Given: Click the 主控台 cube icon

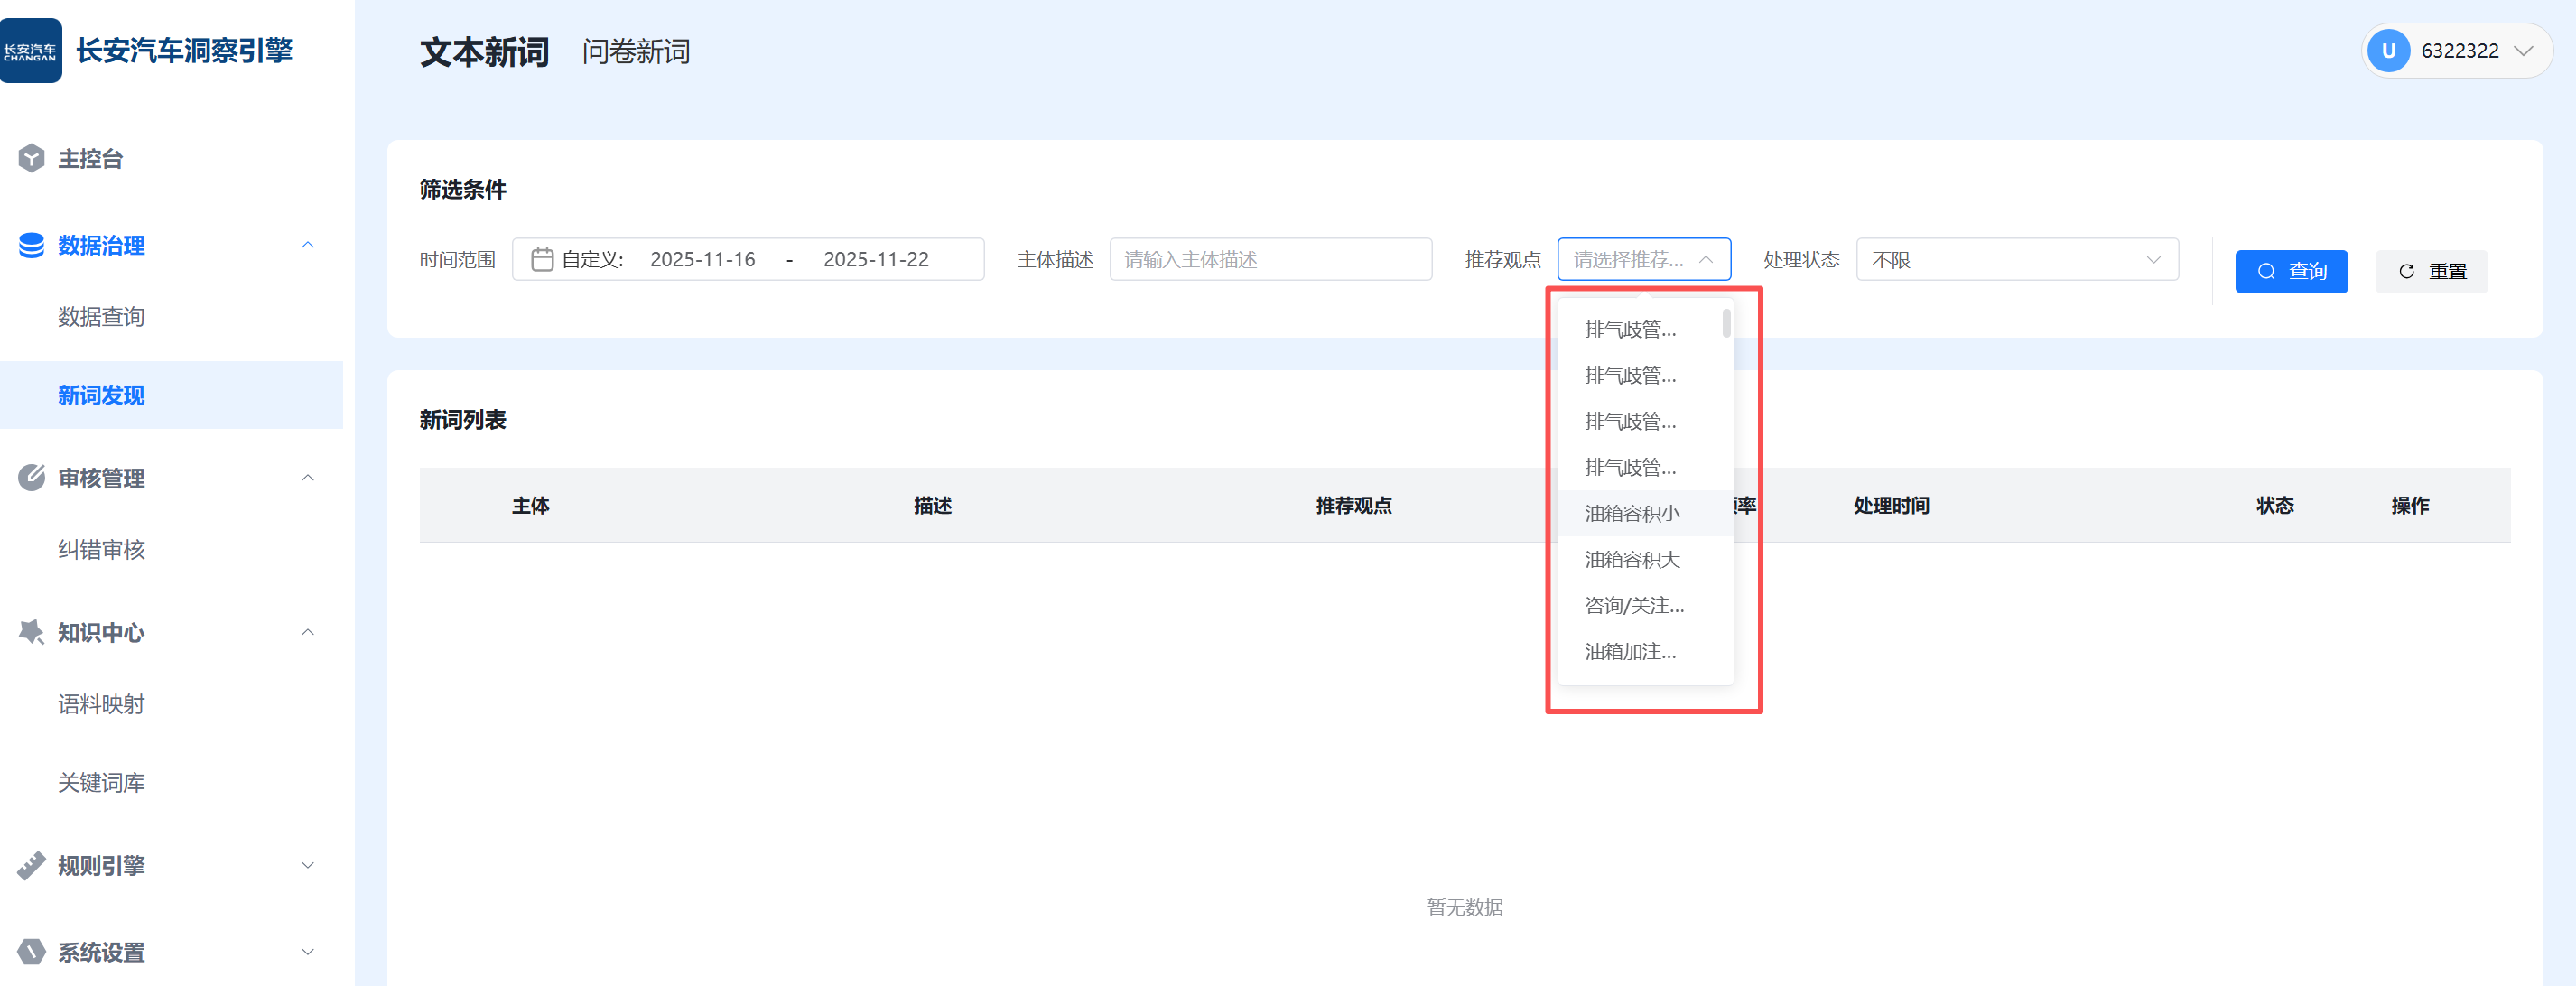Looking at the screenshot, I should click(31, 158).
